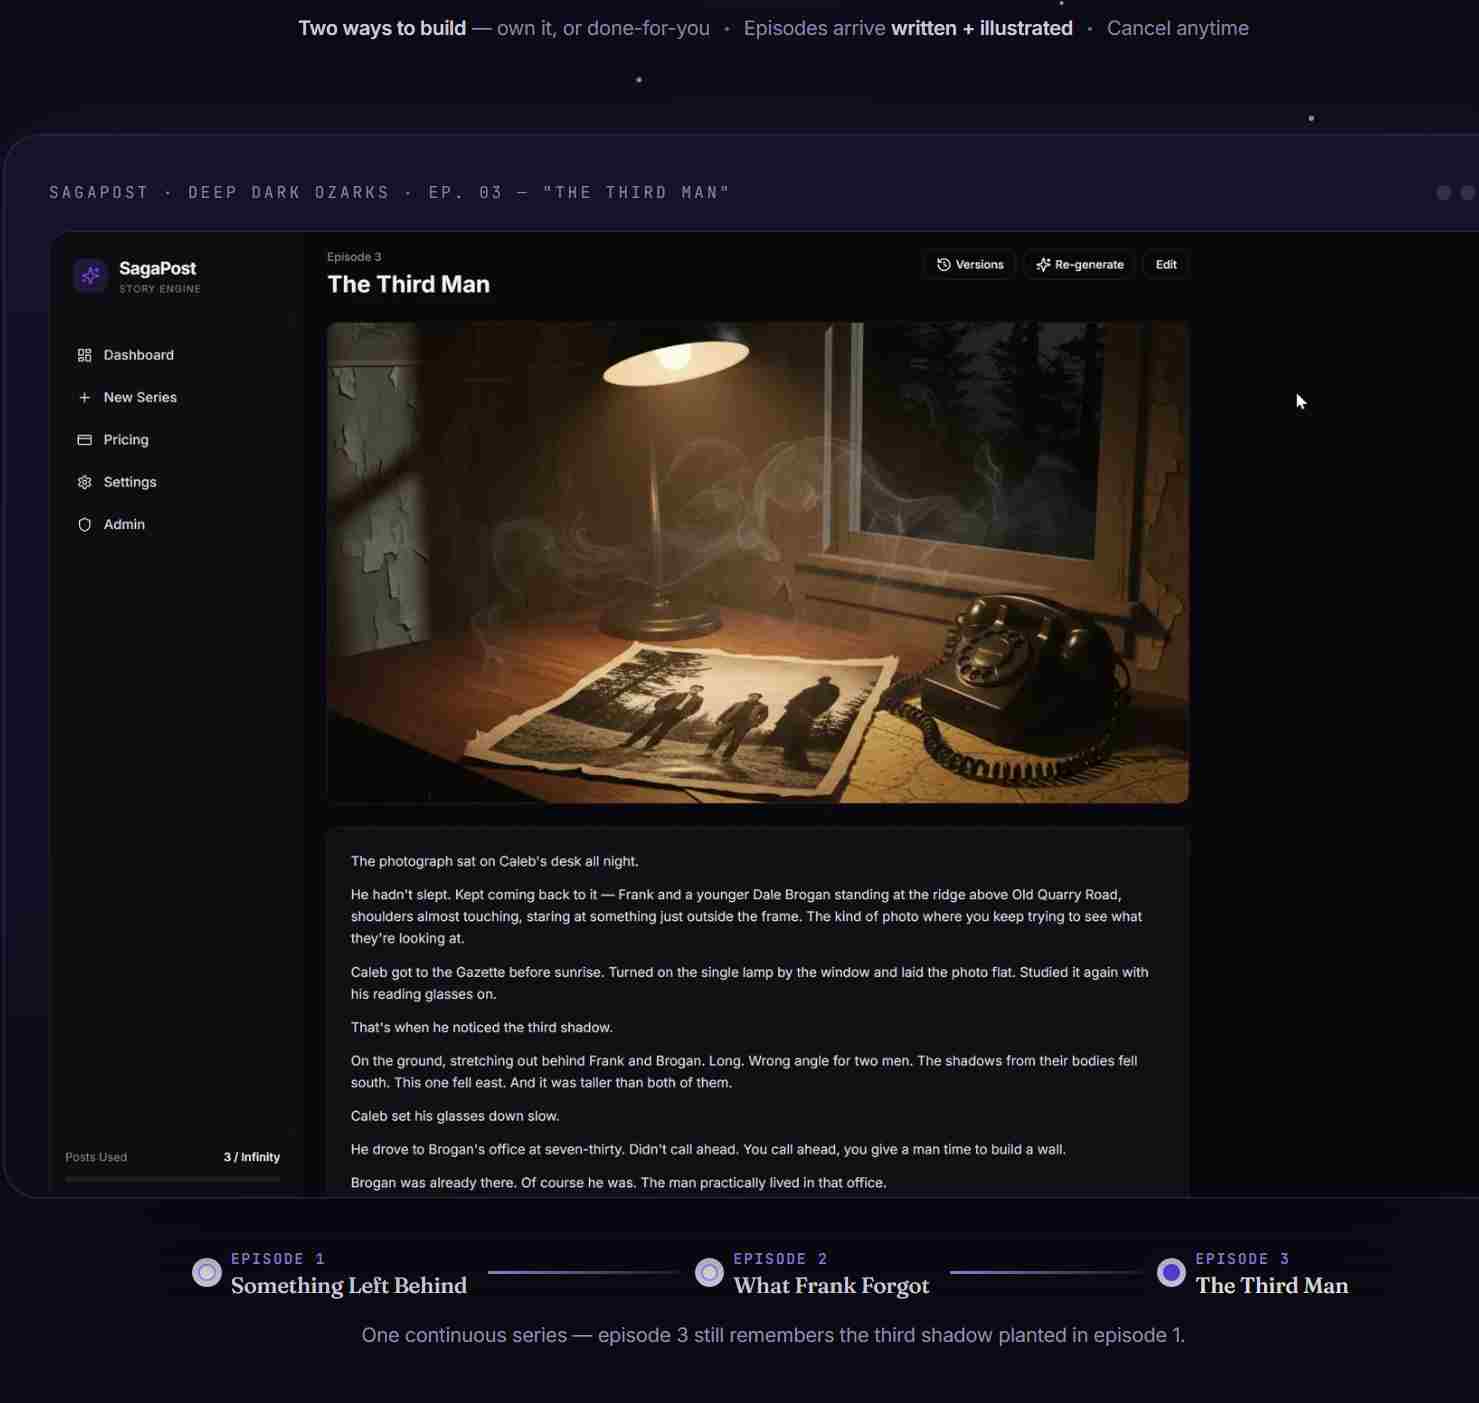Click the New Series plus icon
Viewport: 1479px width, 1403px height.
(84, 397)
